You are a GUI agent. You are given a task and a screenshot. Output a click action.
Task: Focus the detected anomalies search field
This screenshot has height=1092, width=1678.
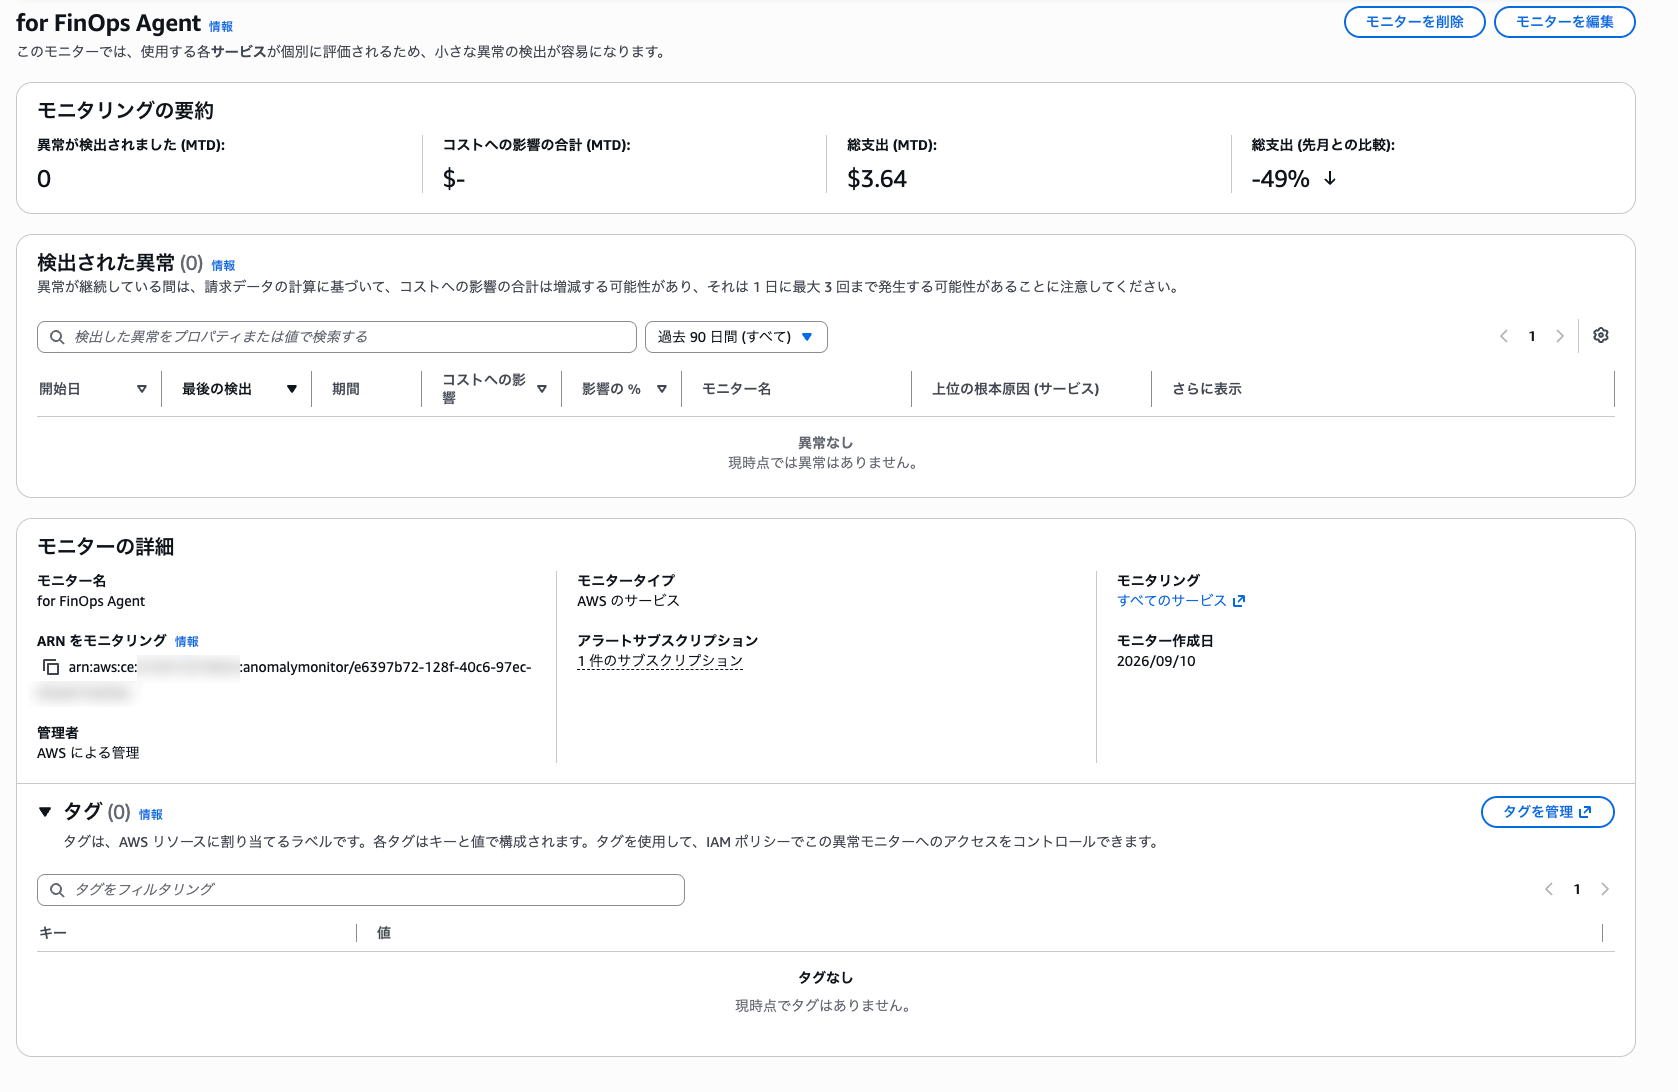pos(337,337)
